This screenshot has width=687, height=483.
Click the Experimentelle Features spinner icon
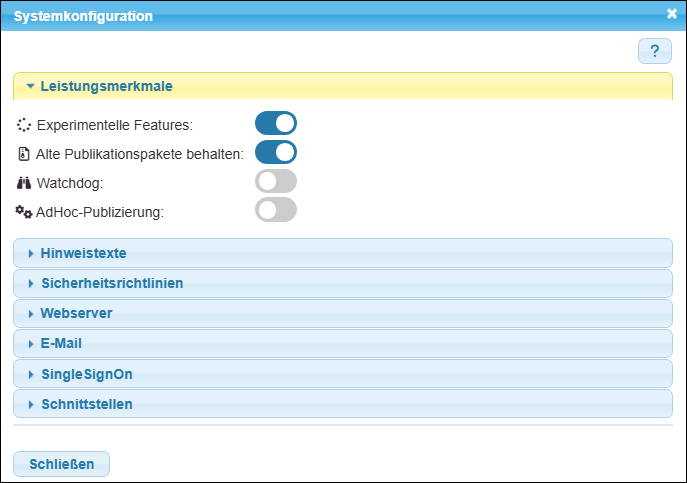click(24, 125)
